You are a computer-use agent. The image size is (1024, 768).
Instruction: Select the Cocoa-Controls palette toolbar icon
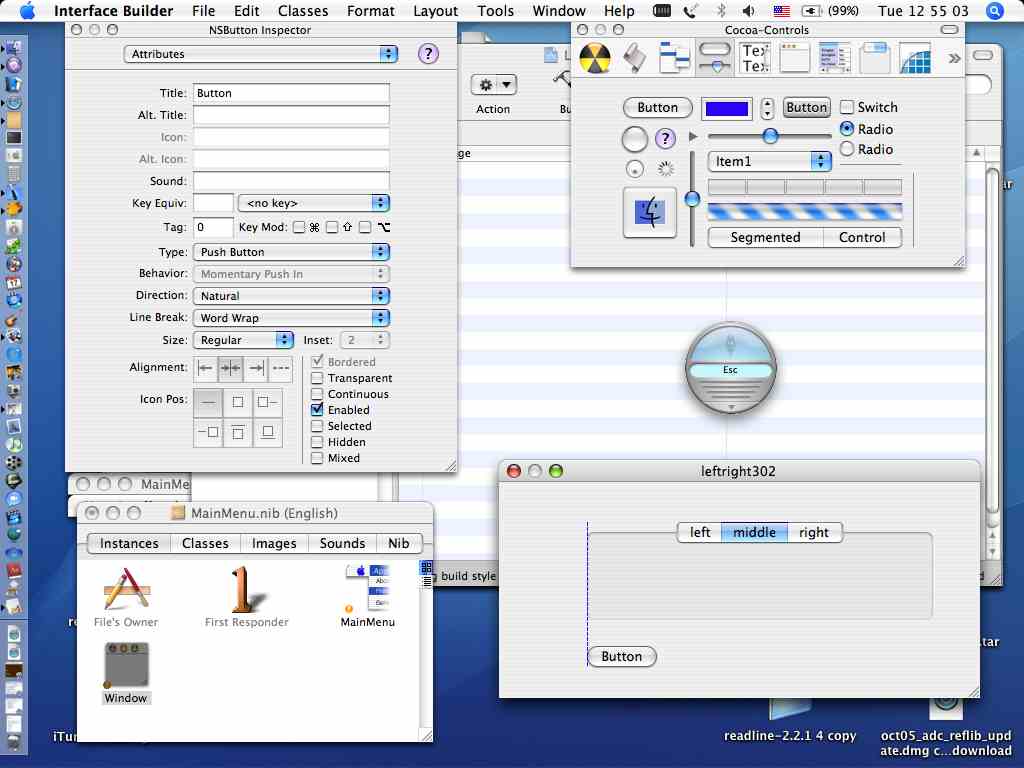(x=714, y=58)
